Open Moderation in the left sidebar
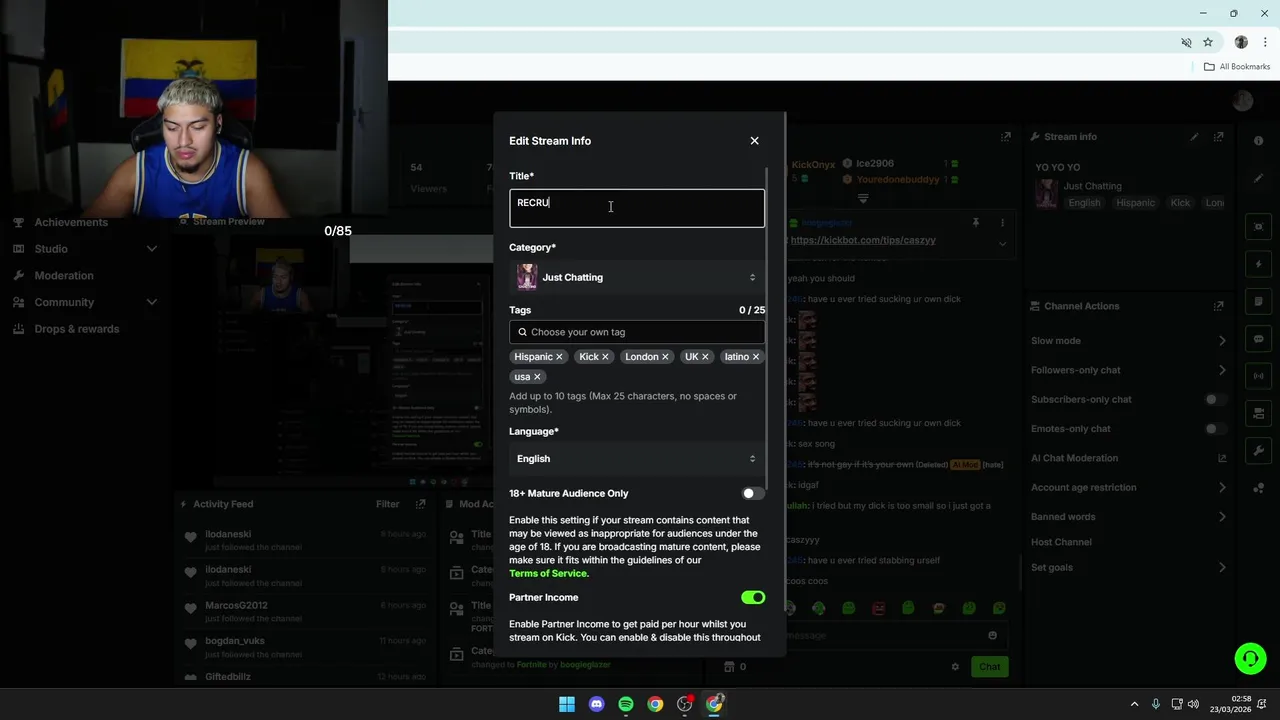 (x=64, y=276)
